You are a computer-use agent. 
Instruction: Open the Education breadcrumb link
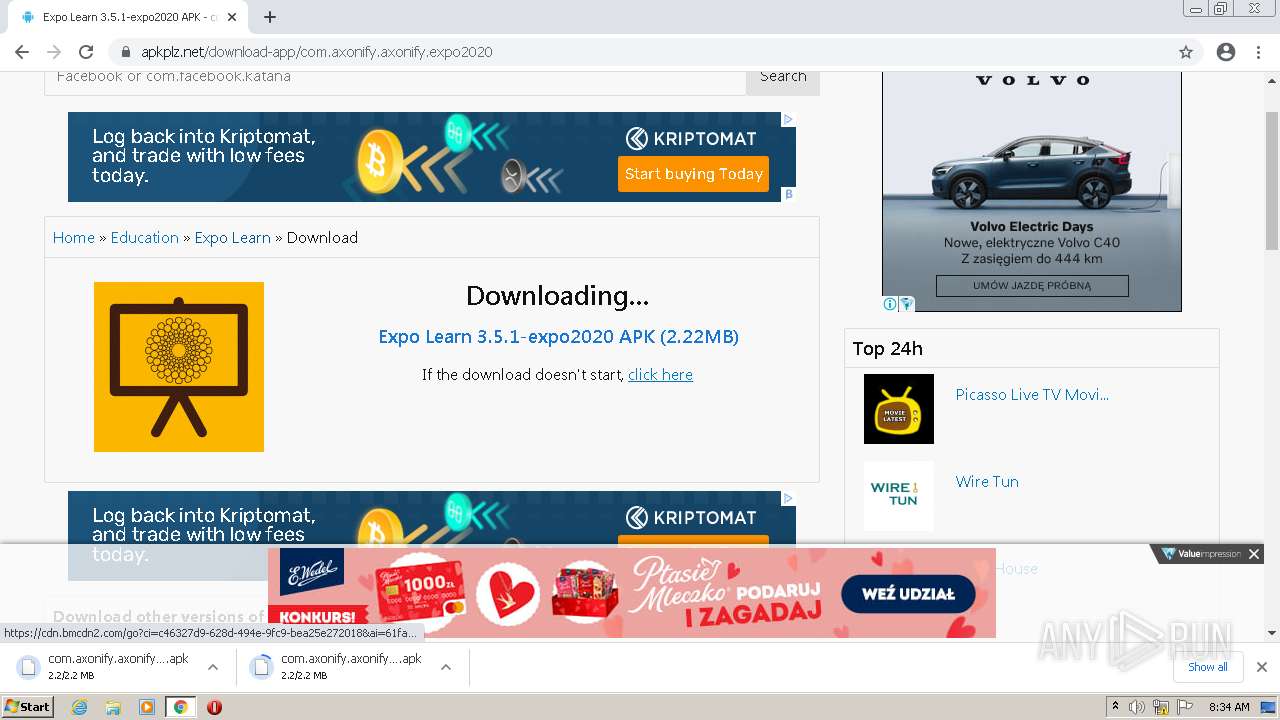pyautogui.click(x=145, y=238)
